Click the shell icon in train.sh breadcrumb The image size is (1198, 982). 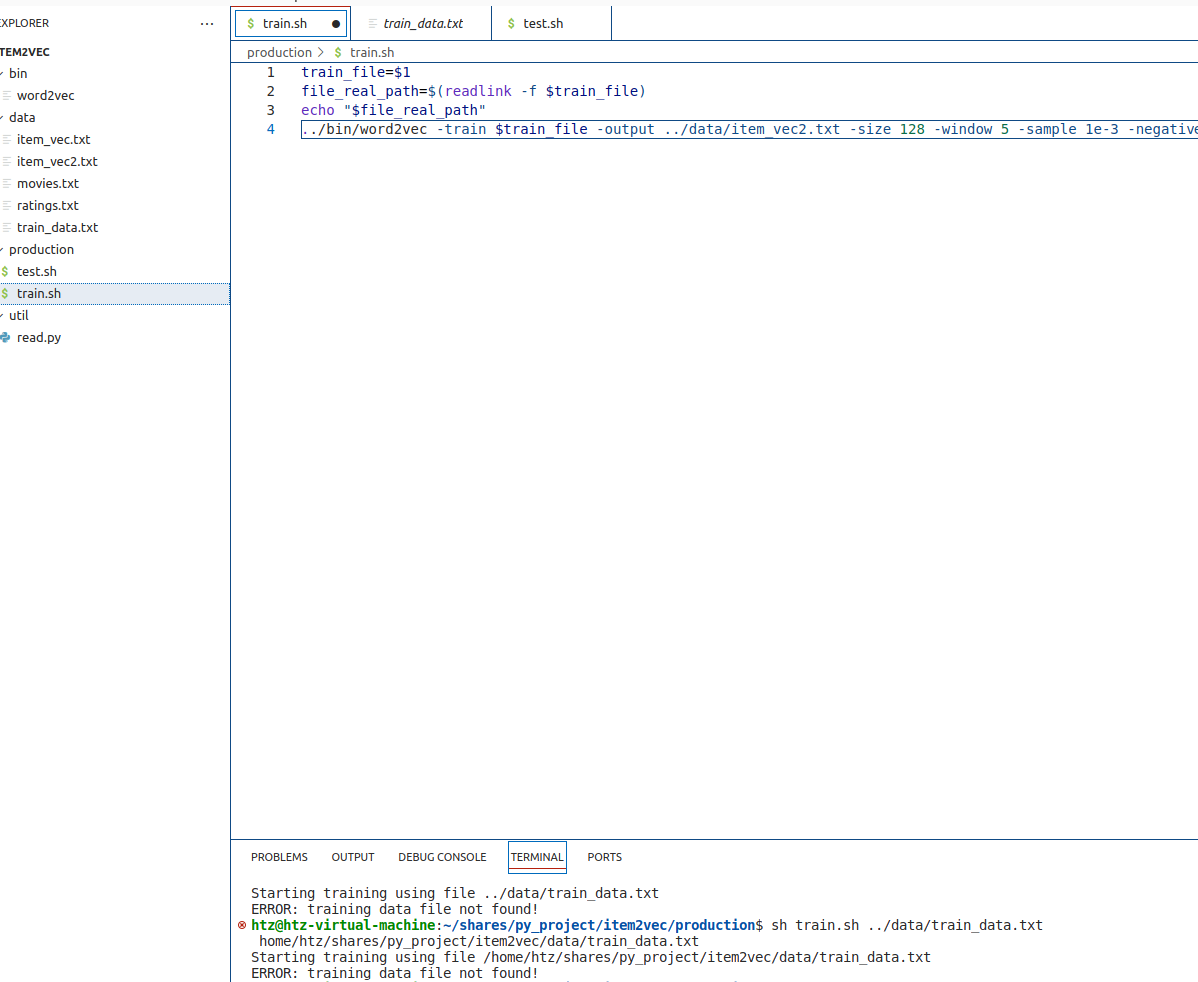click(338, 53)
